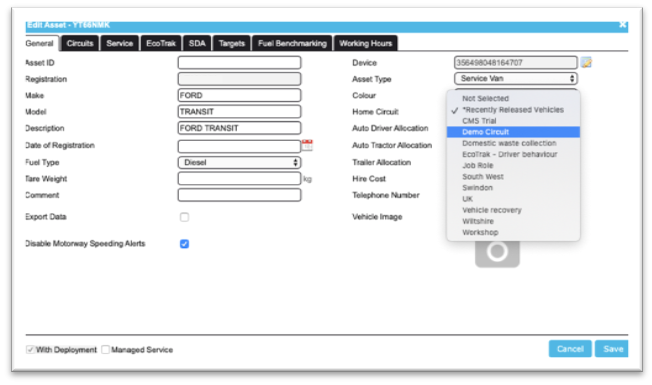Open the Asset Type Service Van dropdown
The image size is (652, 385).
516,79
